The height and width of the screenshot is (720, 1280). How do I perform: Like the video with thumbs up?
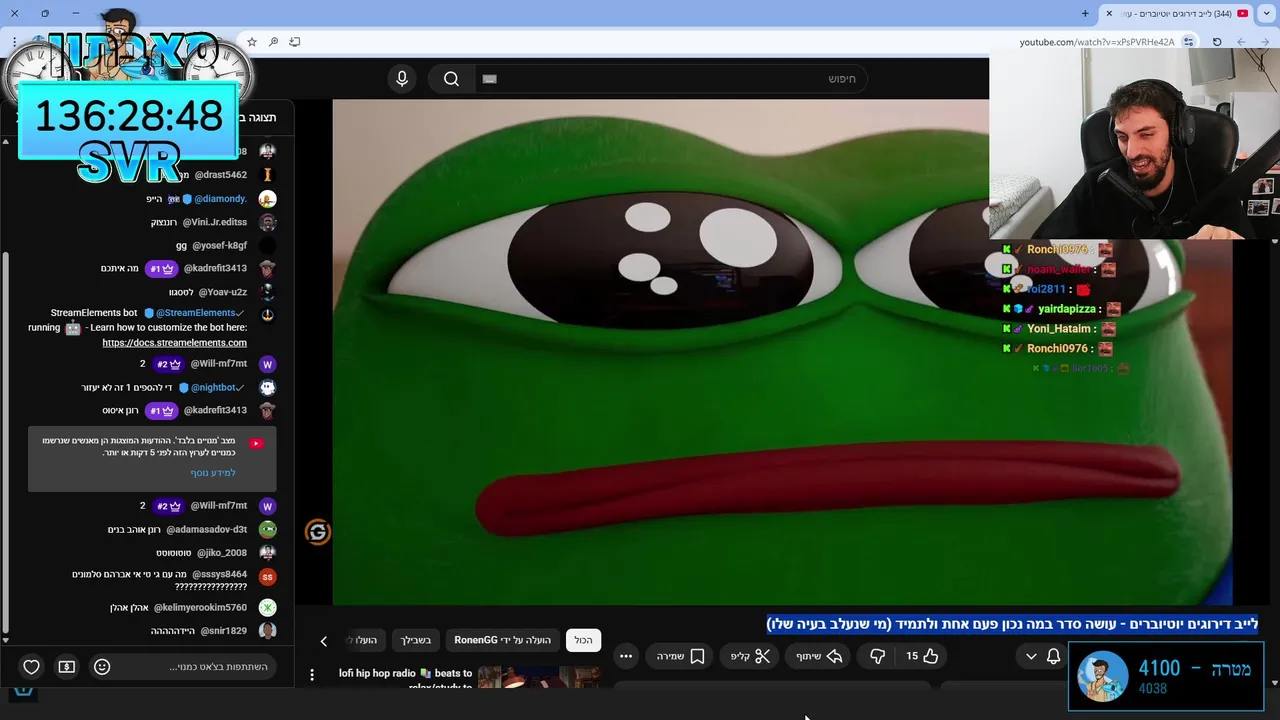coord(923,656)
